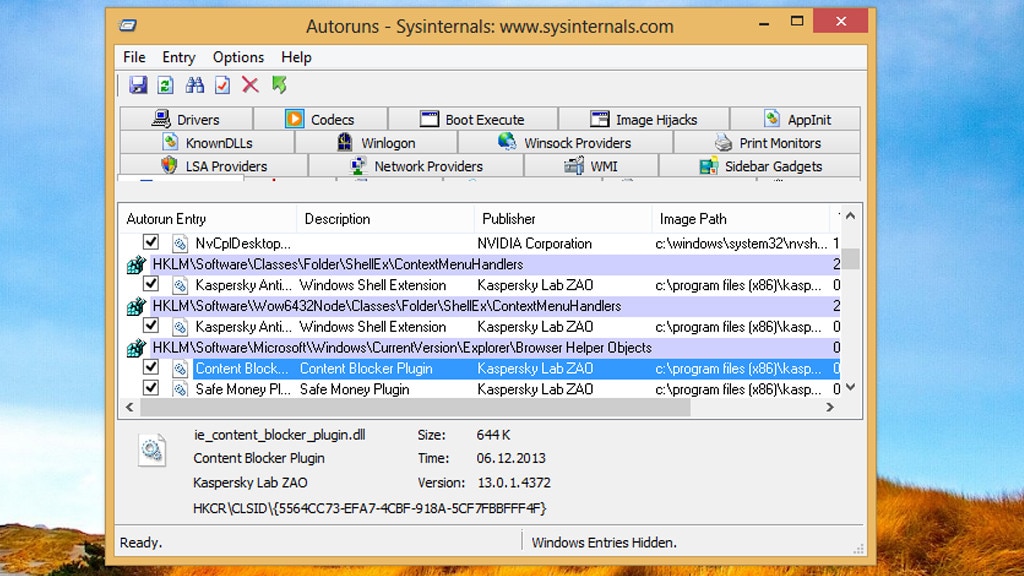The image size is (1024, 576).
Task: Open Find using the binoculars icon
Action: click(x=194, y=86)
